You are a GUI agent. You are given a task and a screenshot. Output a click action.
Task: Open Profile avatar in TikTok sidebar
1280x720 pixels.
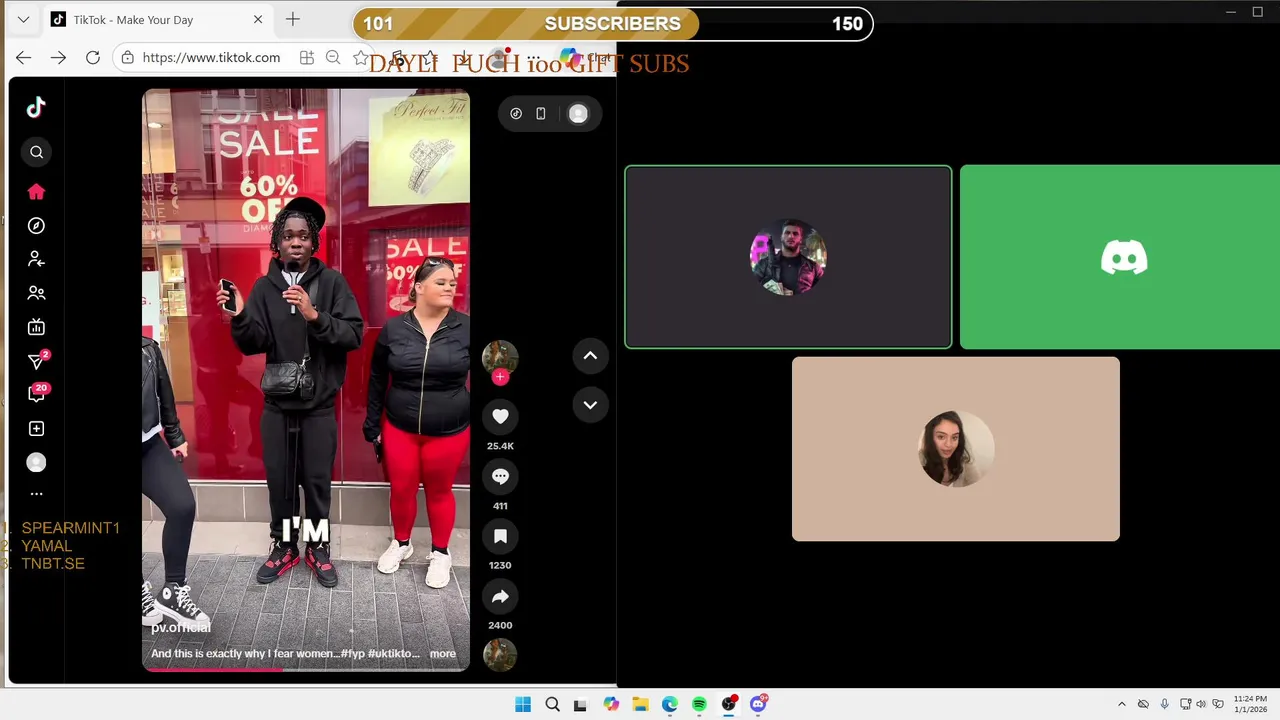pyautogui.click(x=36, y=462)
